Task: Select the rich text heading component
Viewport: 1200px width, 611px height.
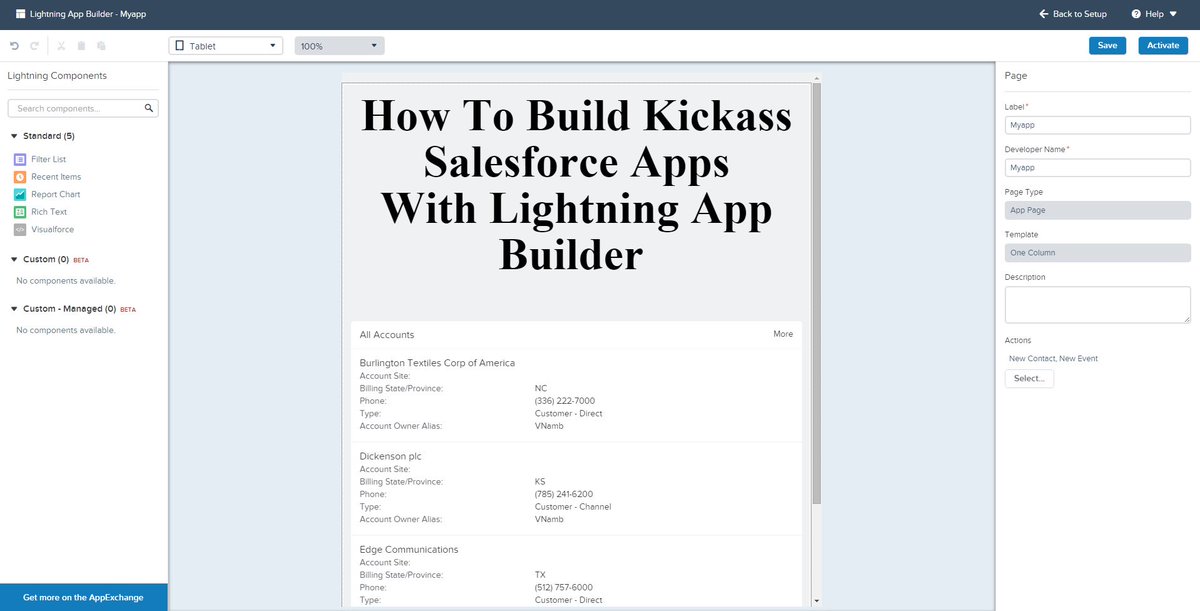Action: point(576,186)
